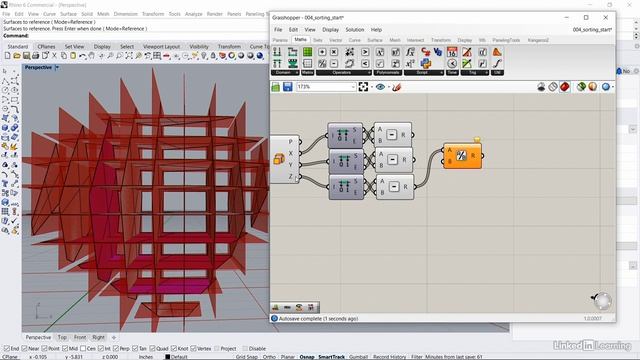640x360 pixels.
Task: Click the wireframe preview mode icon
Action: (553, 87)
